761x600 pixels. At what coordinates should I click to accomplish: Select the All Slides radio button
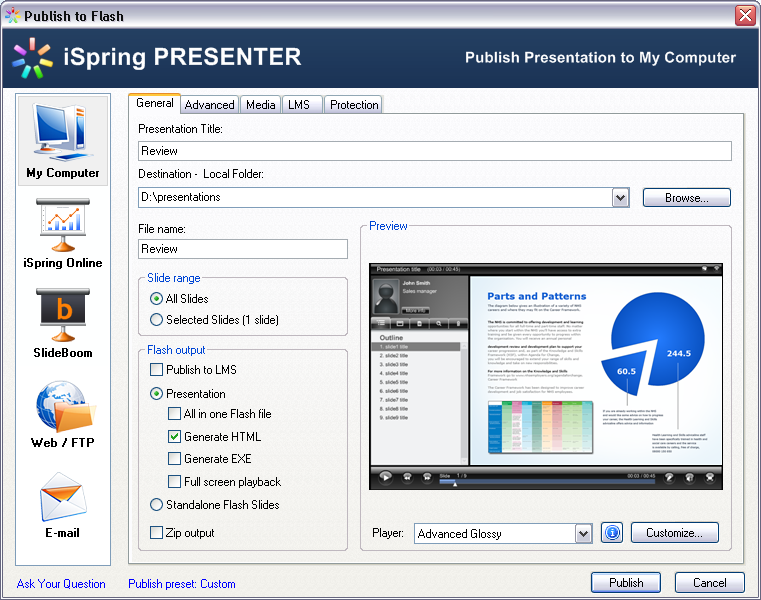[x=156, y=299]
